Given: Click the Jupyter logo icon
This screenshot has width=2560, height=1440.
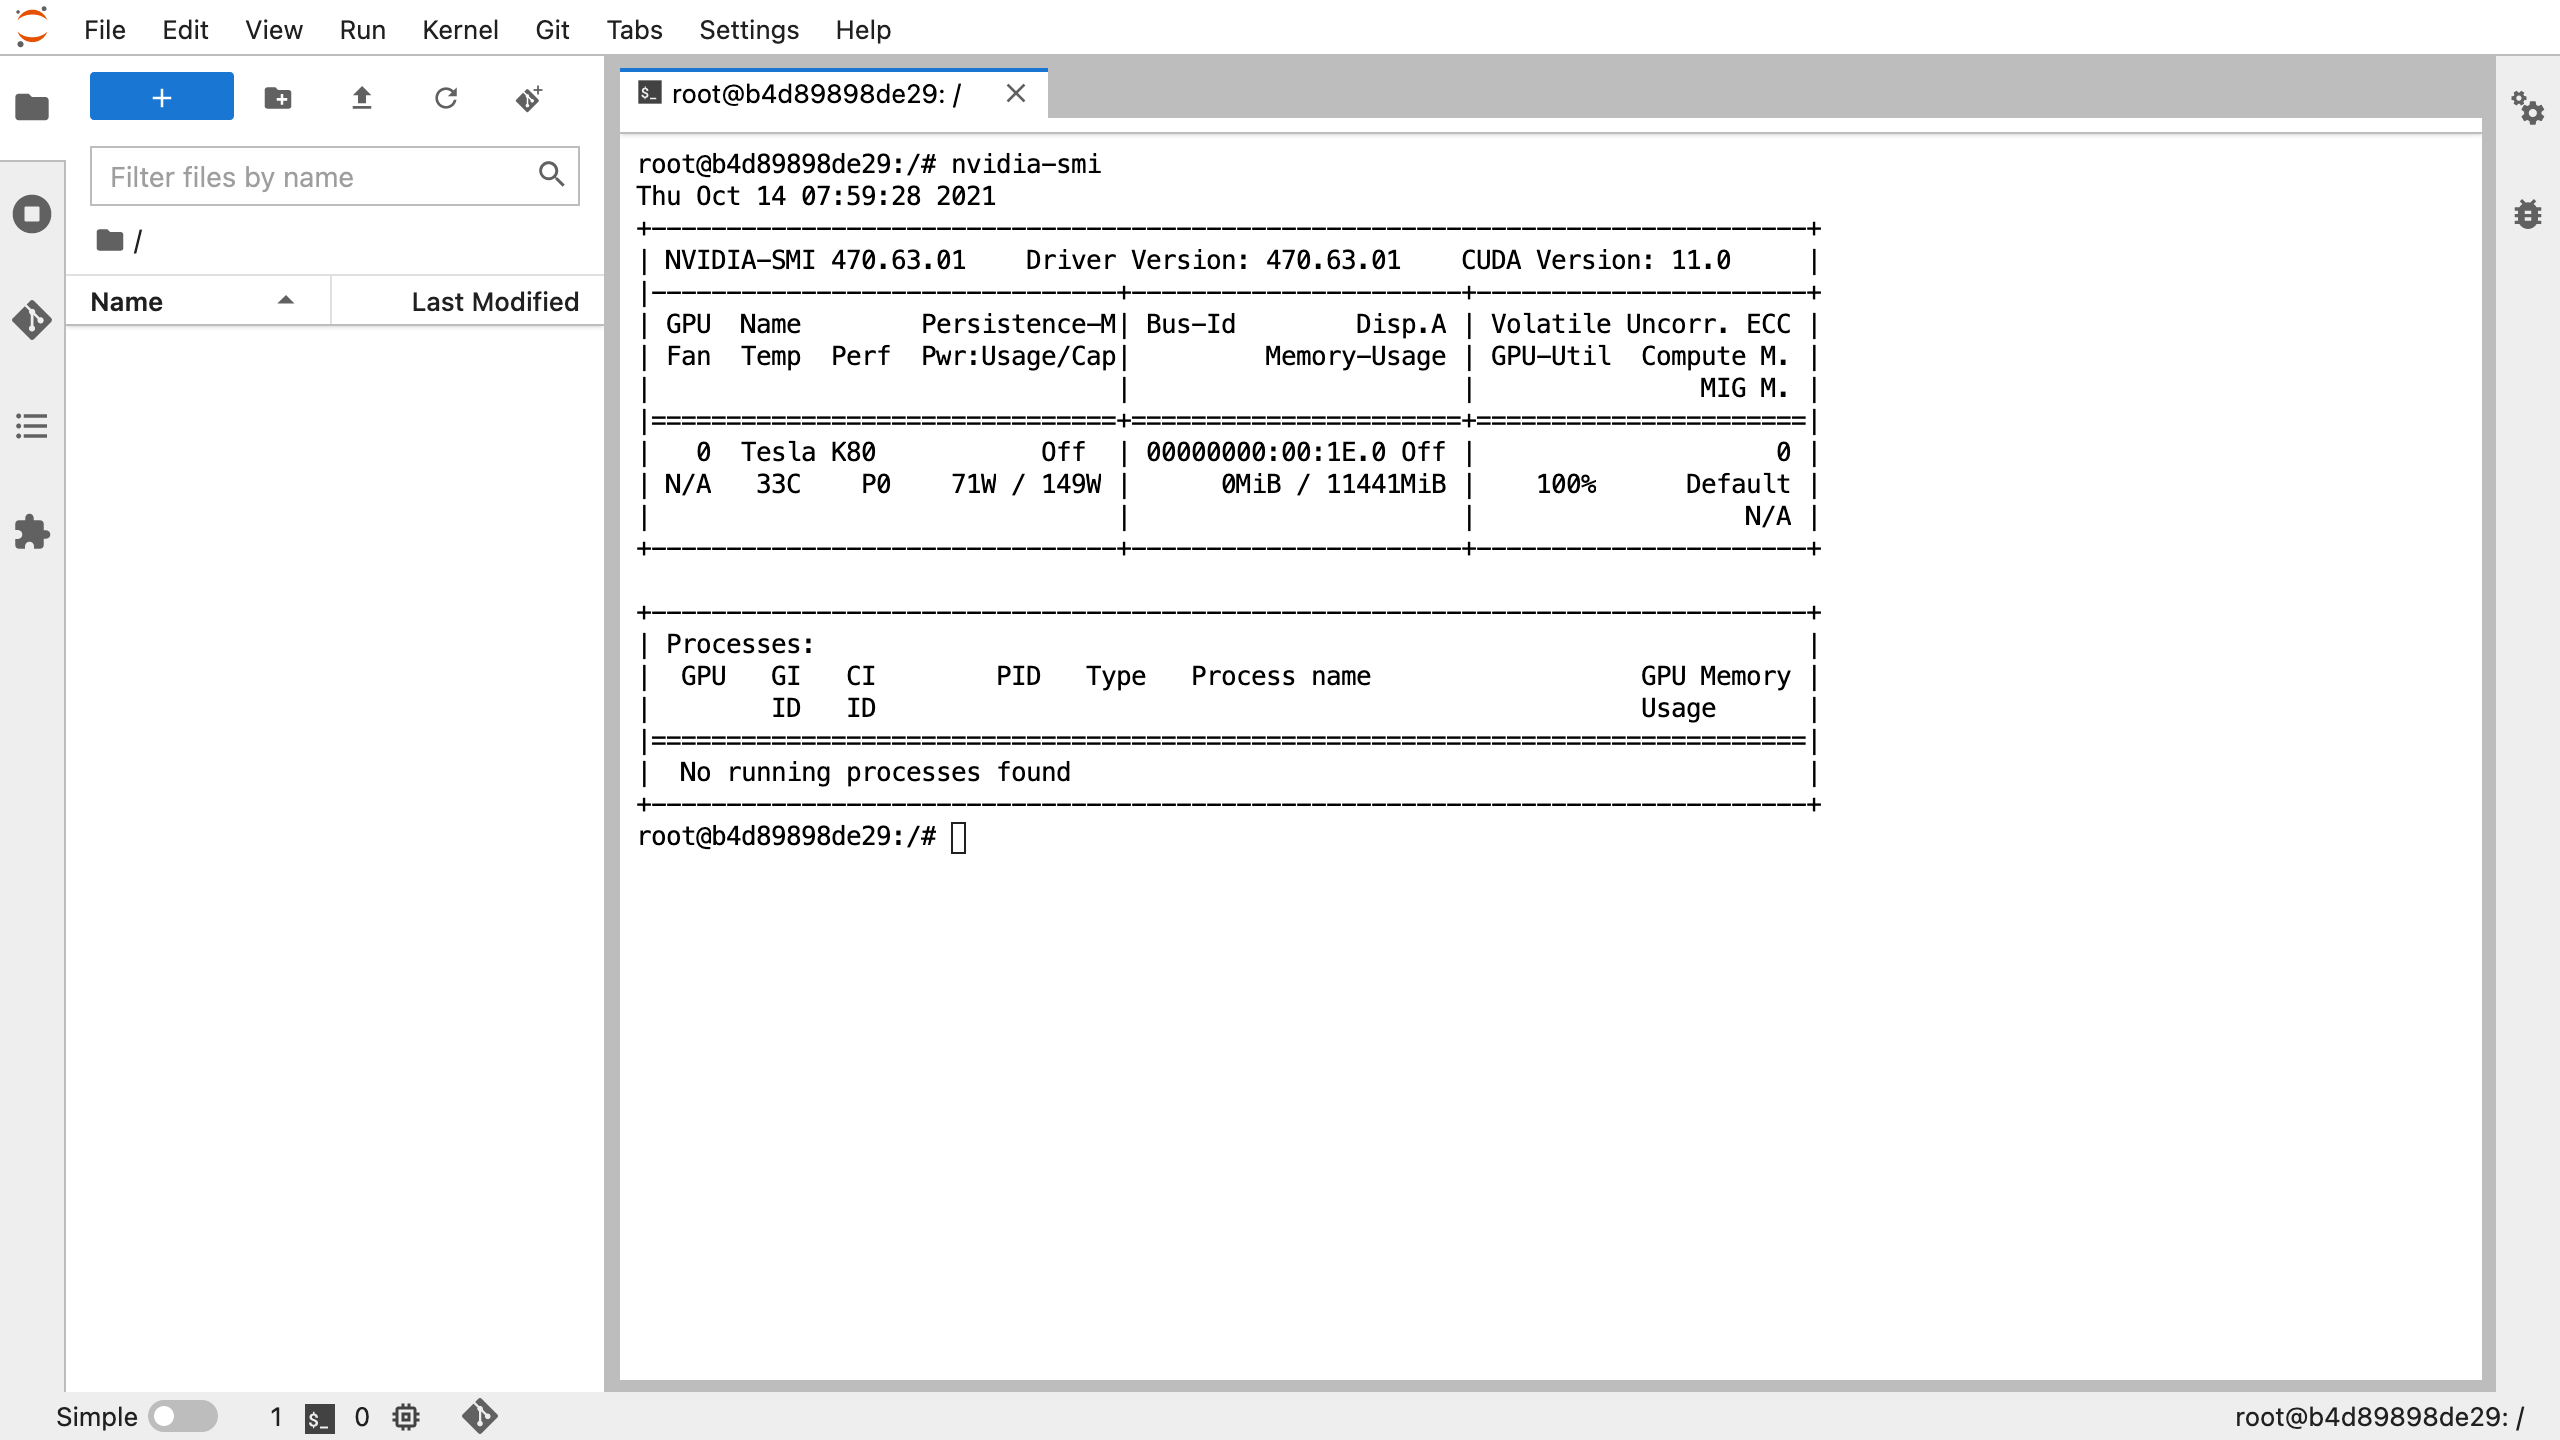Looking at the screenshot, I should (x=32, y=27).
